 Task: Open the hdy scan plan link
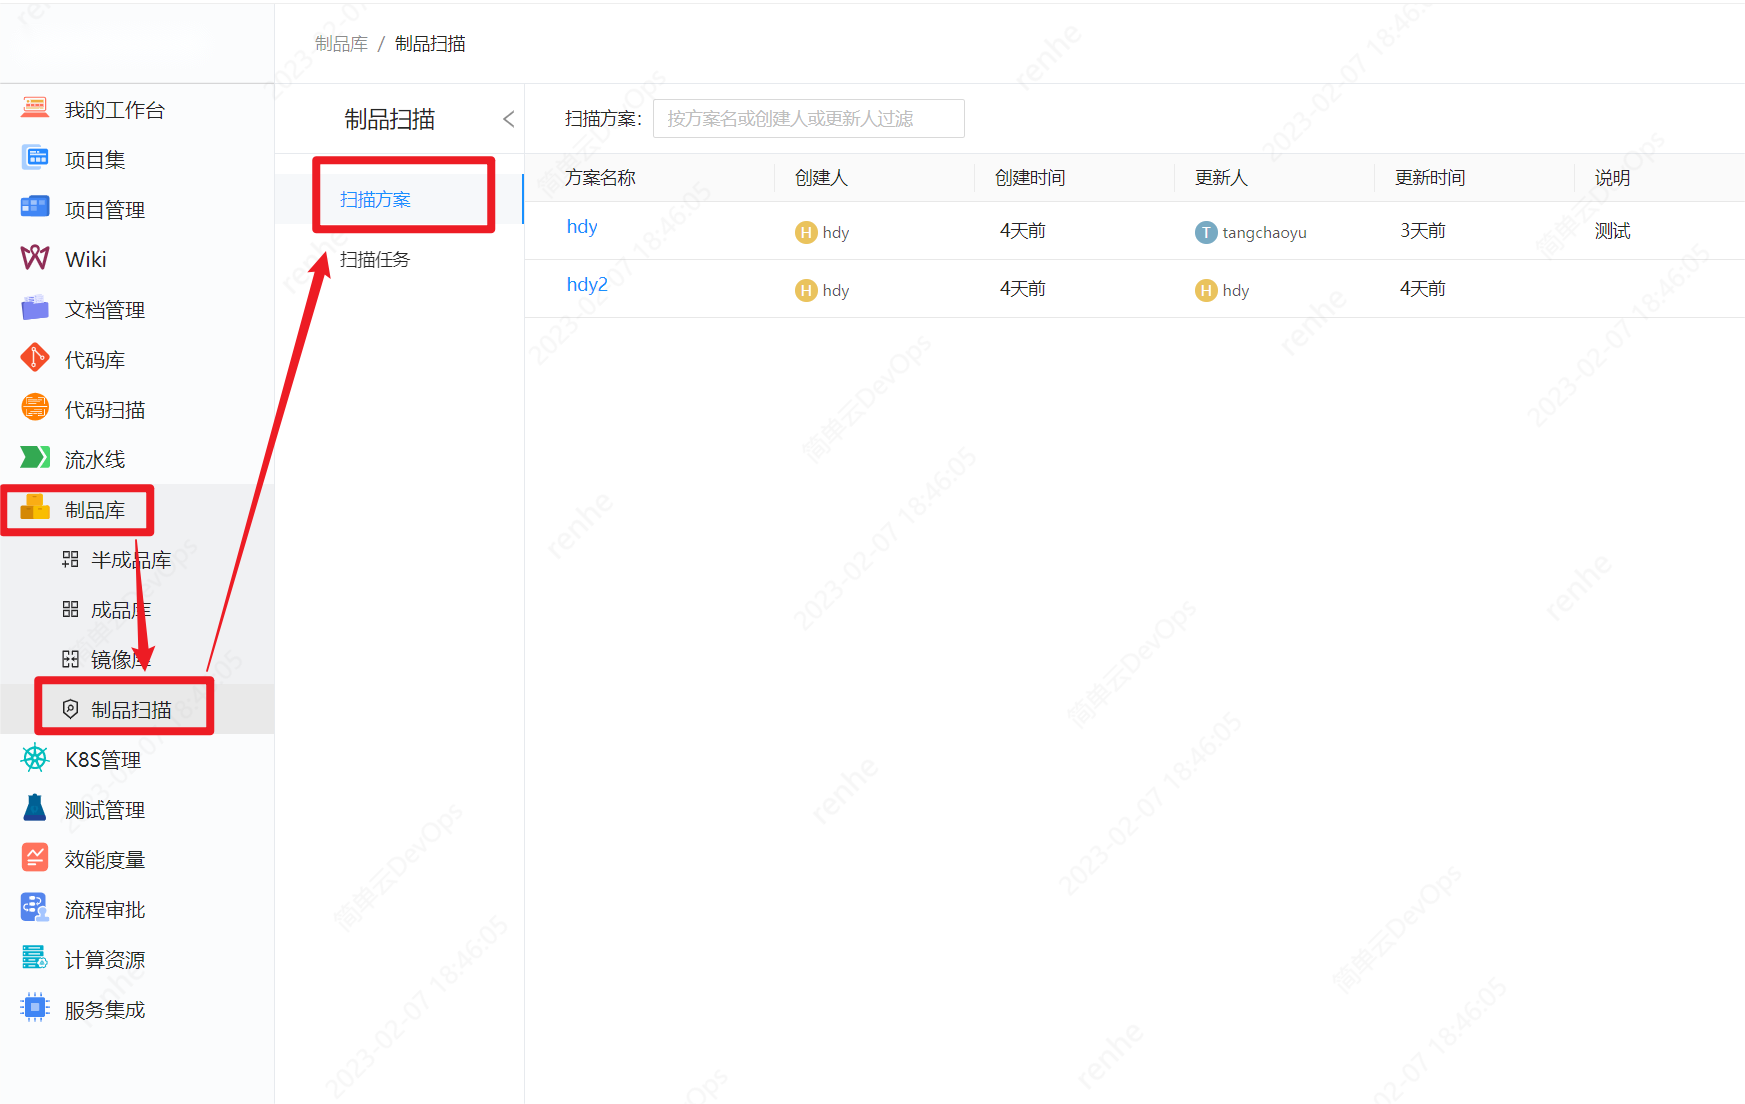coord(582,227)
